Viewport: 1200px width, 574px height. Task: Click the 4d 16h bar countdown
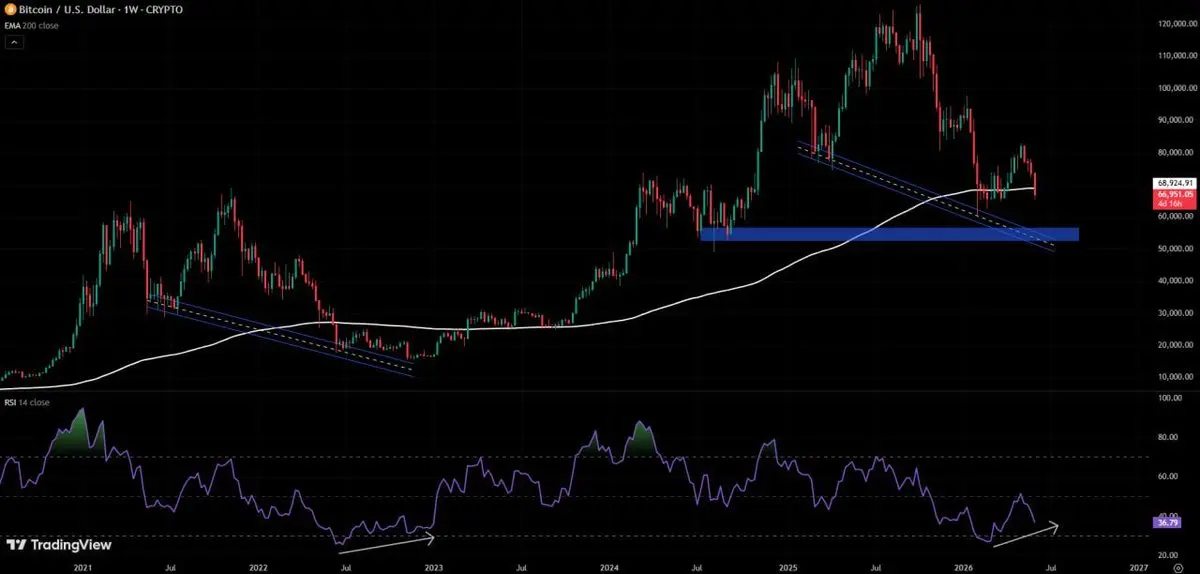click(x=1170, y=203)
